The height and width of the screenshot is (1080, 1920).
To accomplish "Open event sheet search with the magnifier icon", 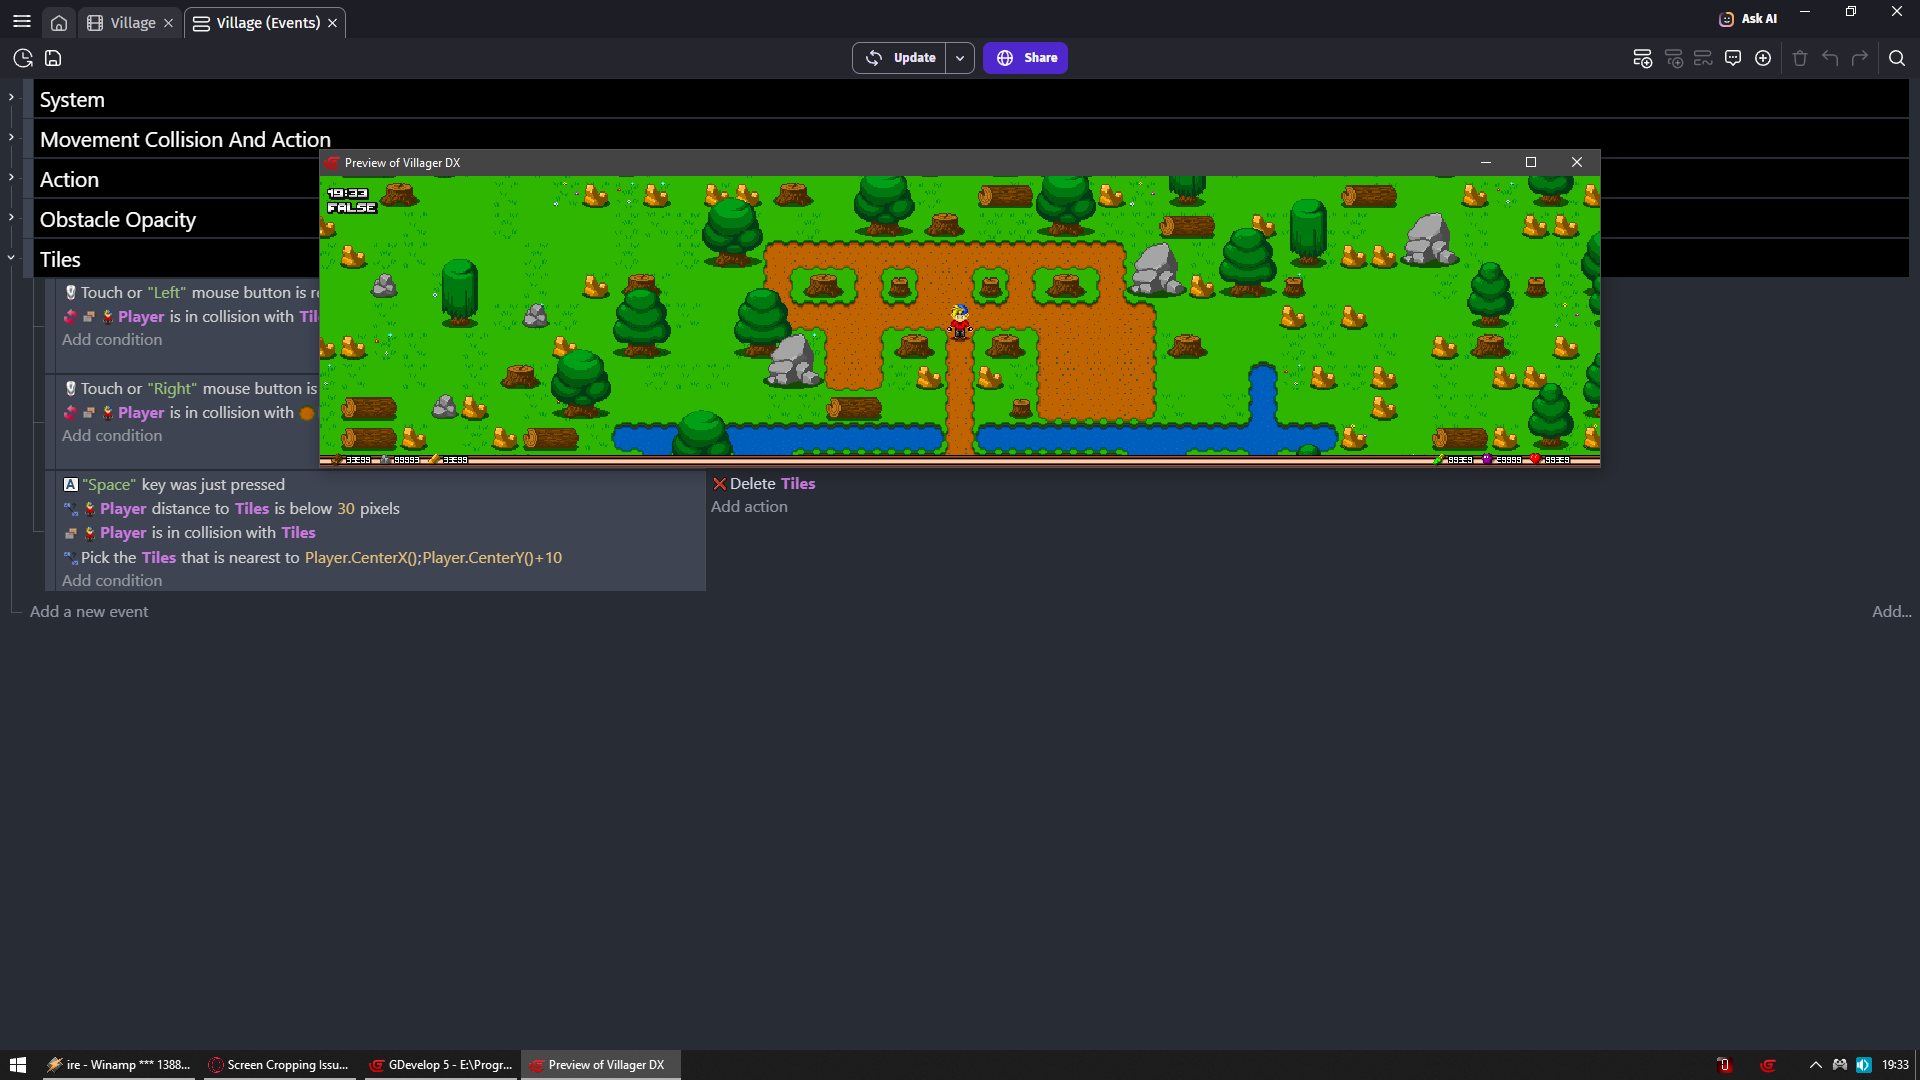I will (x=1898, y=58).
